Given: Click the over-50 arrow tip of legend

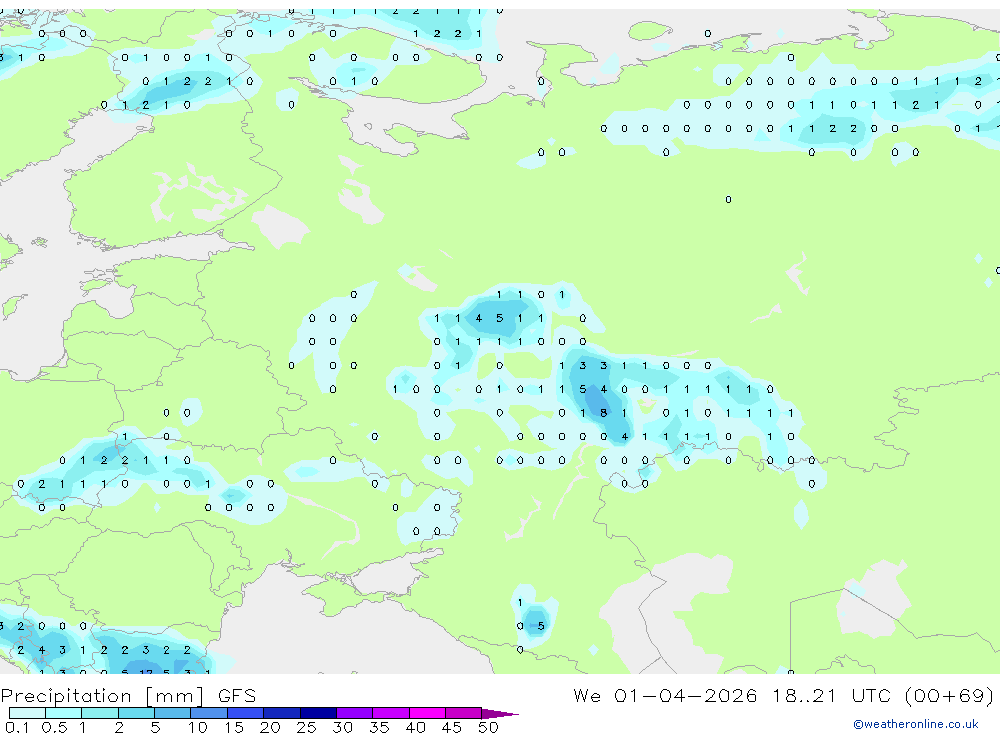Looking at the screenshot, I should [x=500, y=713].
